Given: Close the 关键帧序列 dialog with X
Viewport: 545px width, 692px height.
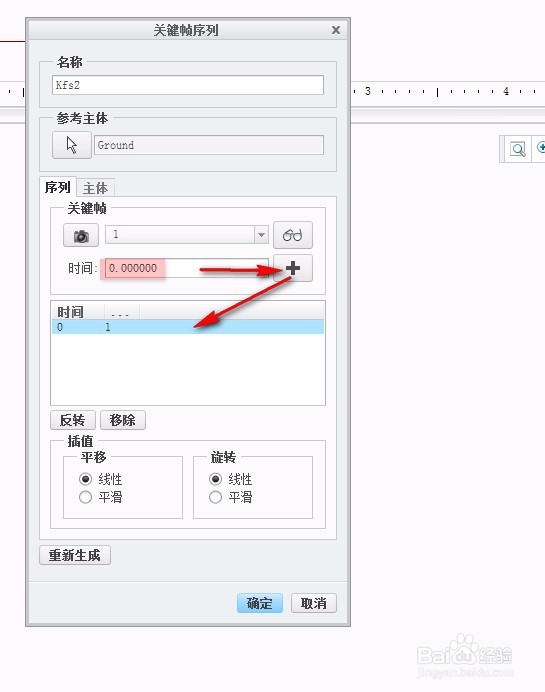Looking at the screenshot, I should 336,30.
